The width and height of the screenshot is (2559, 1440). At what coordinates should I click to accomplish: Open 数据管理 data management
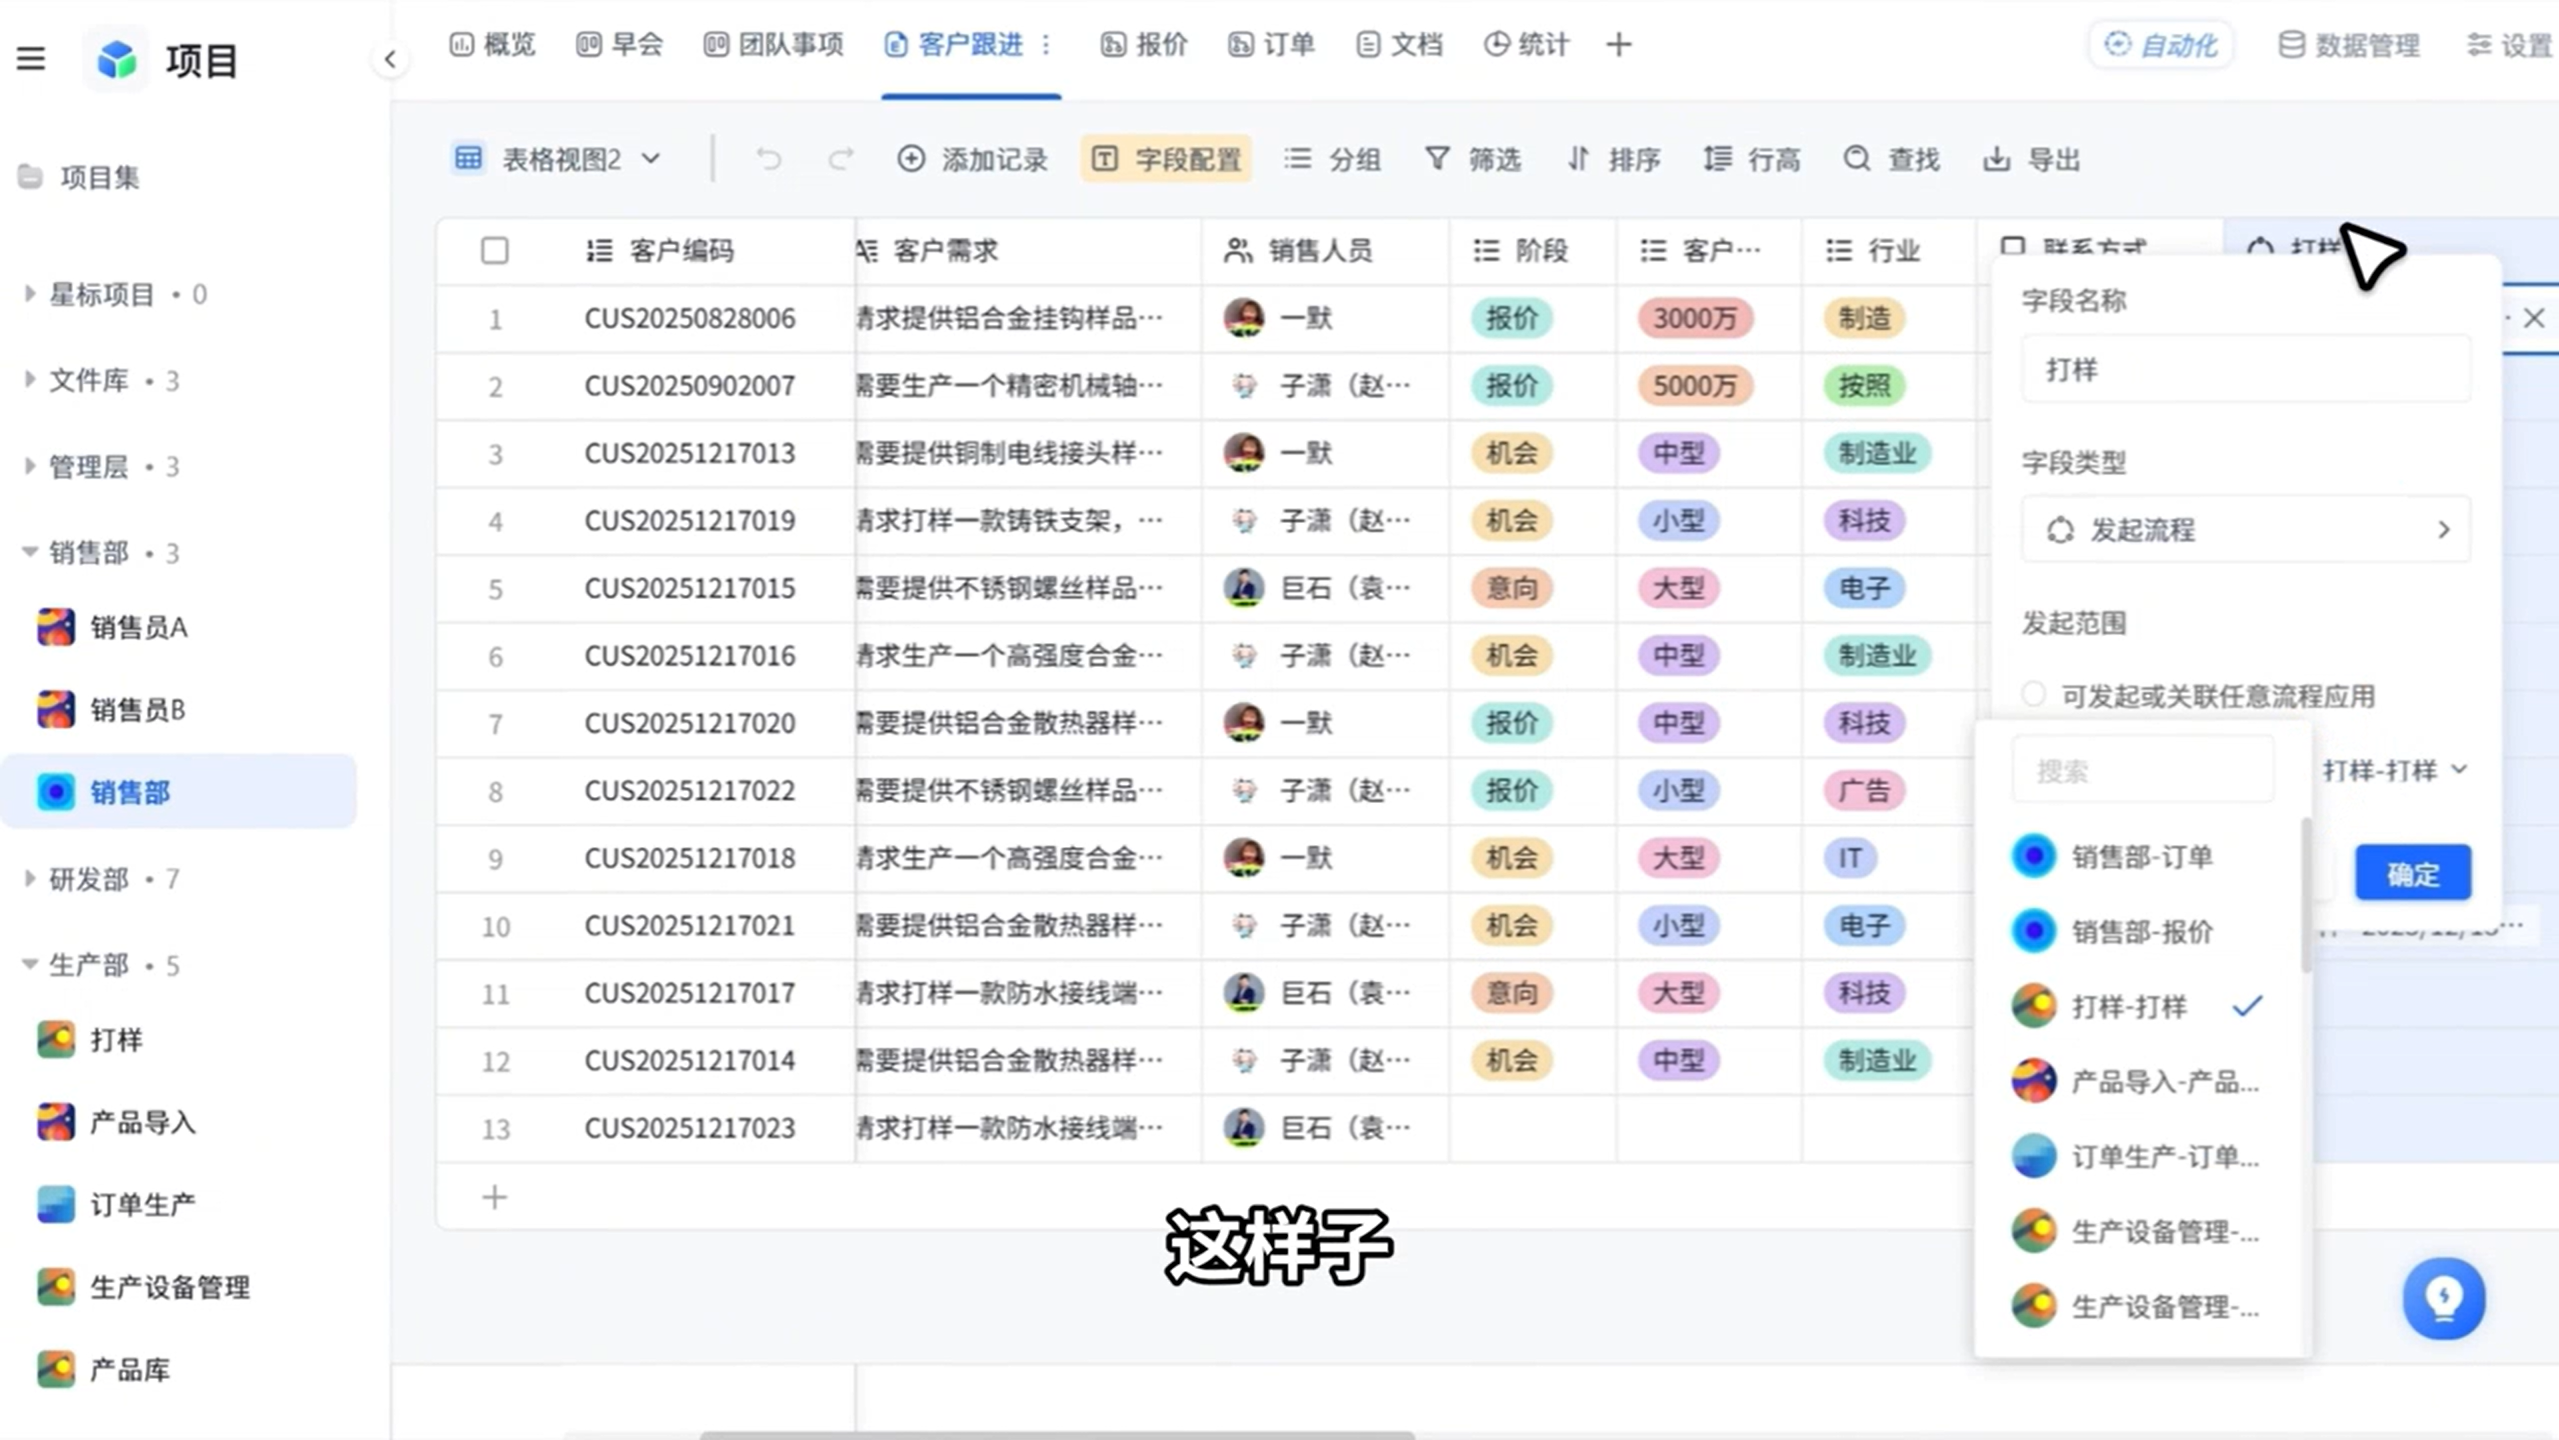[x=2349, y=45]
